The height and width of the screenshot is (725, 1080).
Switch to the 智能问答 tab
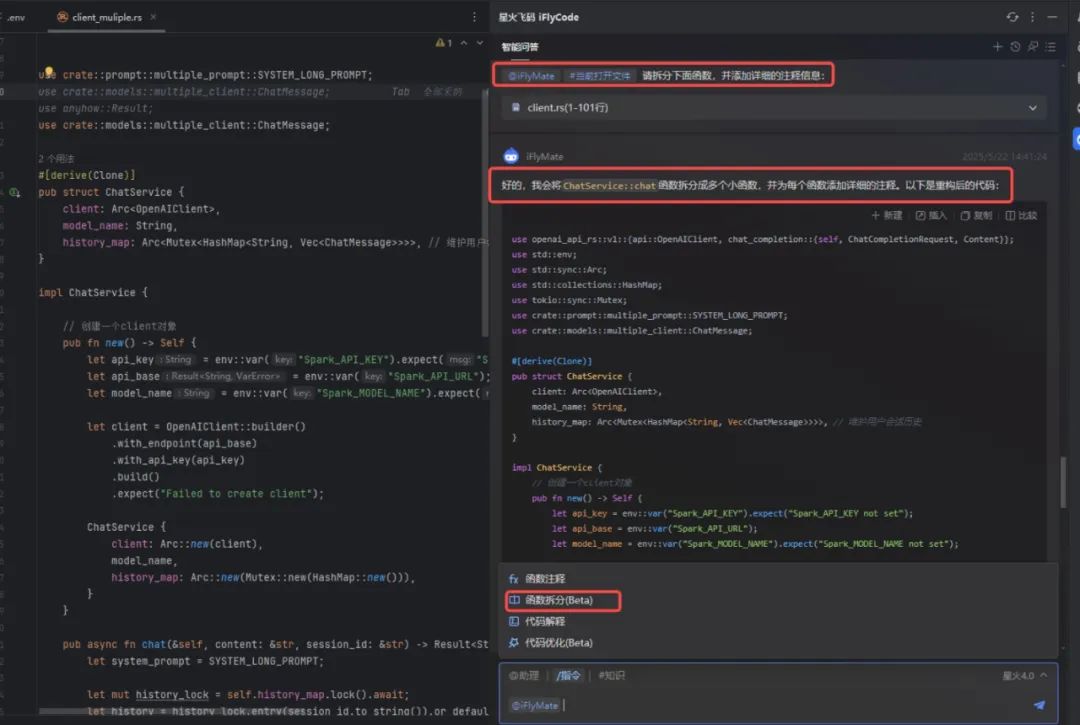520,47
